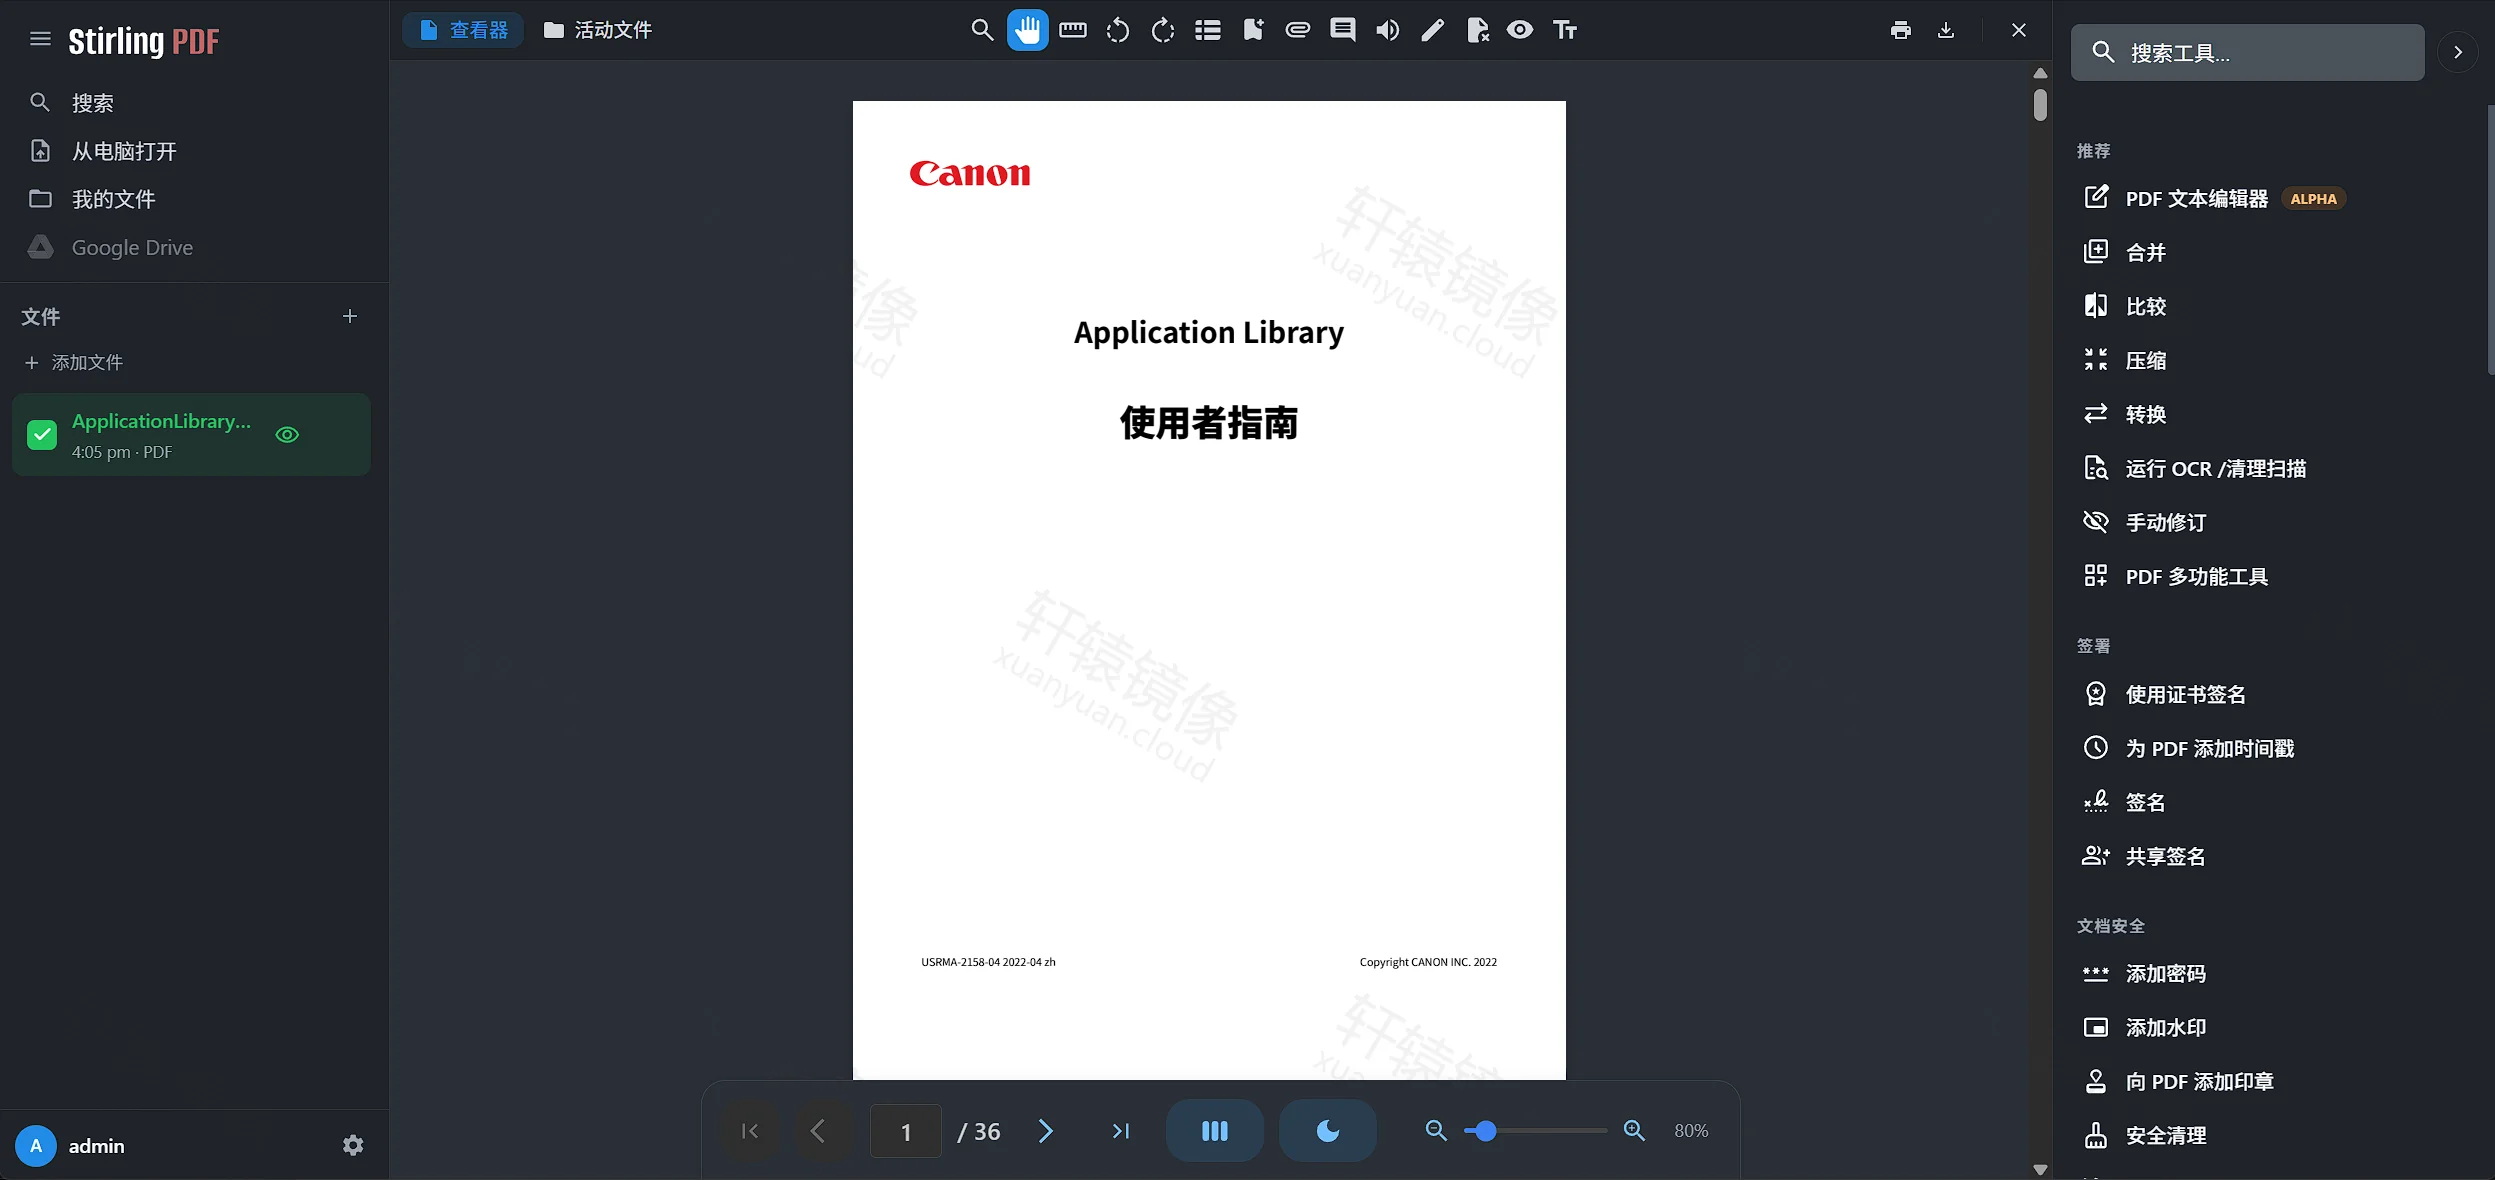Click the read aloud speaker icon
This screenshot has width=2495, height=1180.
1387,30
